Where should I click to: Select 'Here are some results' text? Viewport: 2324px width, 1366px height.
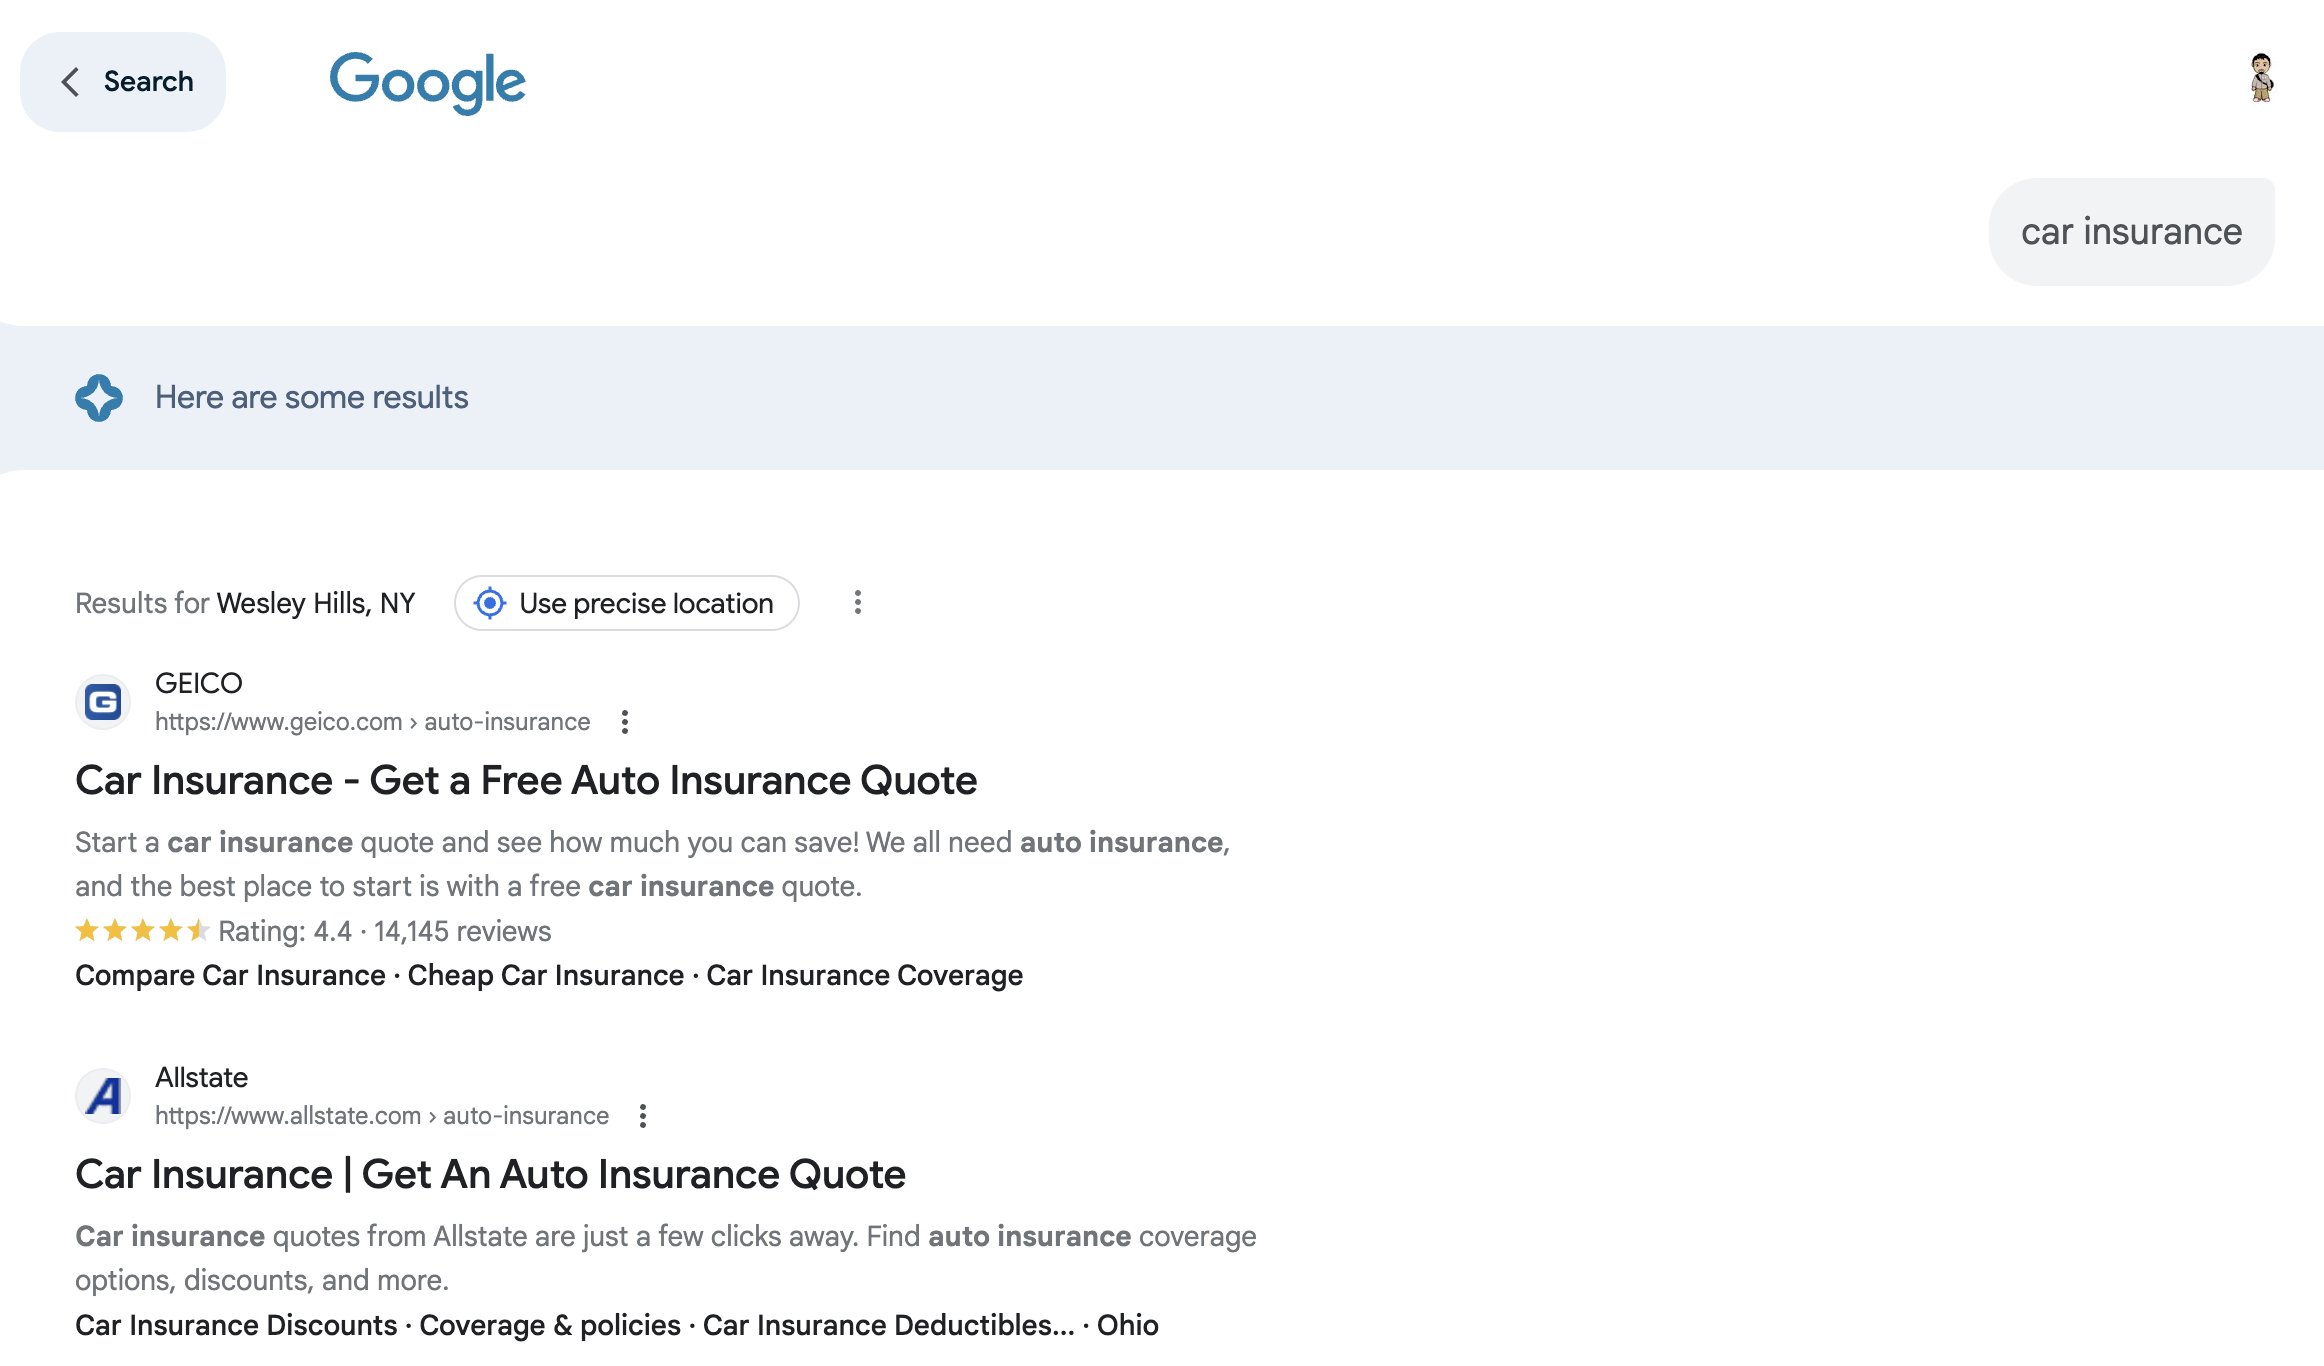(x=311, y=397)
